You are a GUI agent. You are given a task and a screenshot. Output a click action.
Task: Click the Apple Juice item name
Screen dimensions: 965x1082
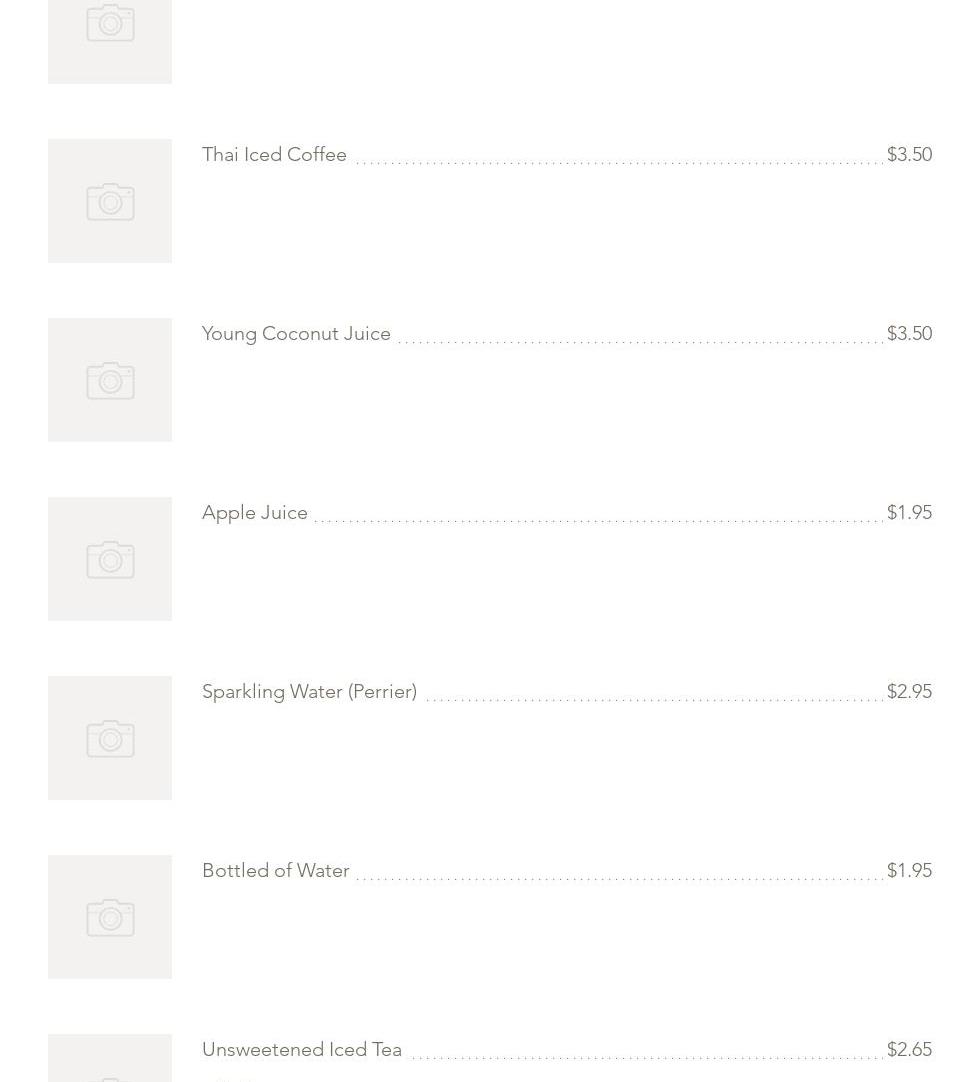[255, 513]
